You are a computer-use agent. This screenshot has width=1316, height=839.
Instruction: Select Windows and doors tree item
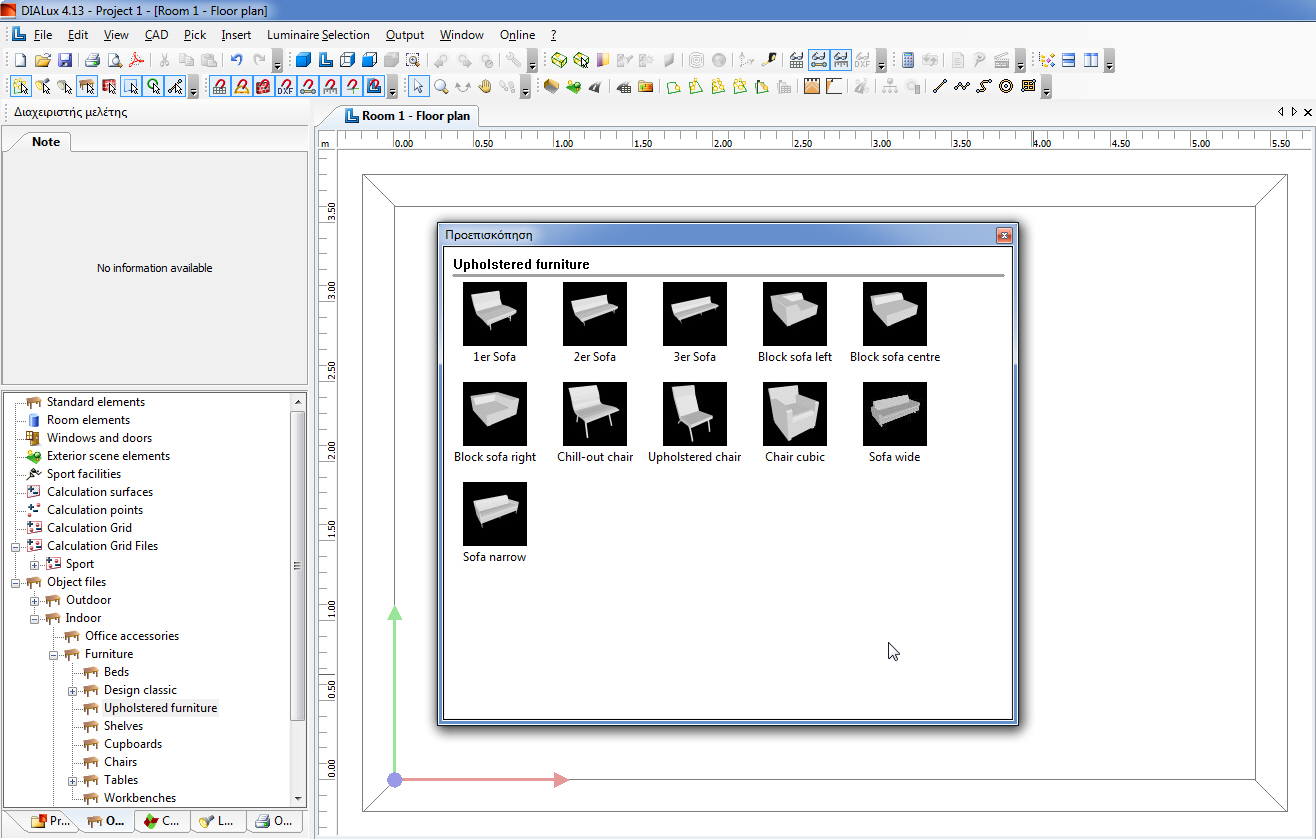(x=99, y=438)
